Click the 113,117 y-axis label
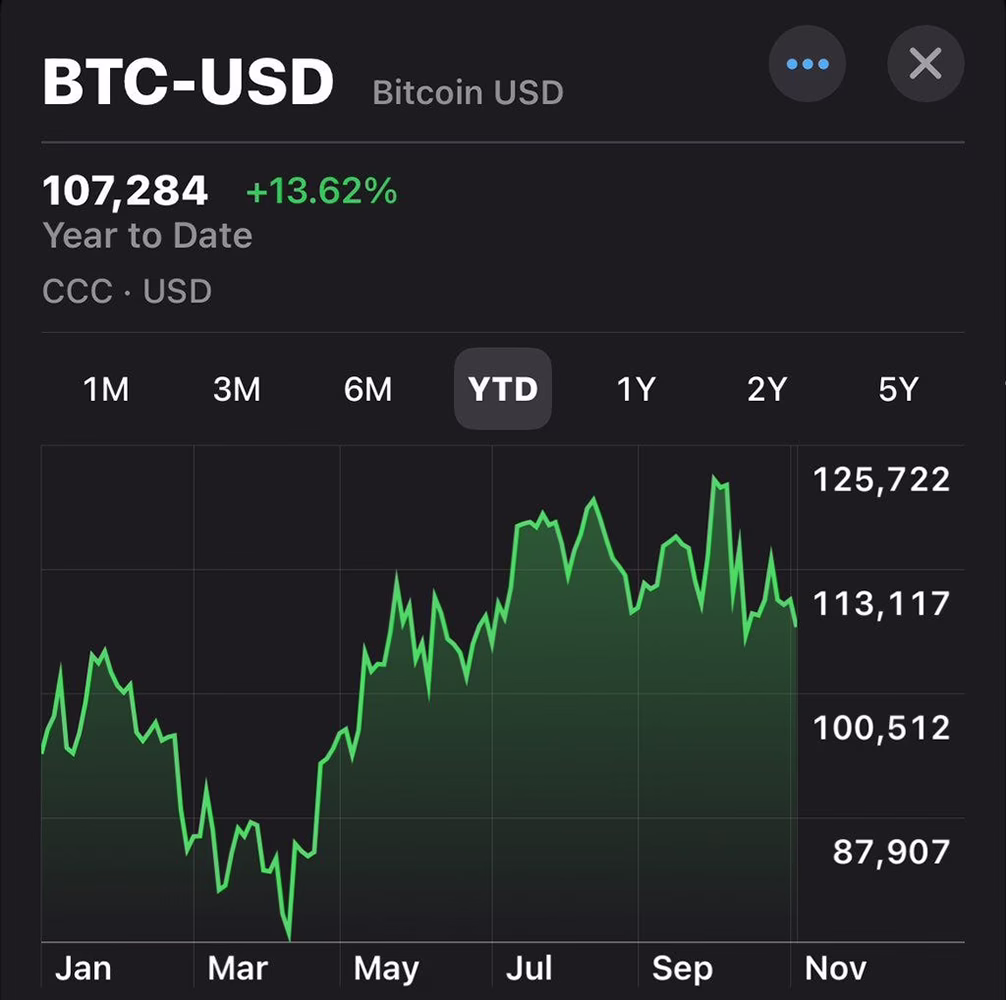This screenshot has height=1000, width=1006. click(x=881, y=604)
